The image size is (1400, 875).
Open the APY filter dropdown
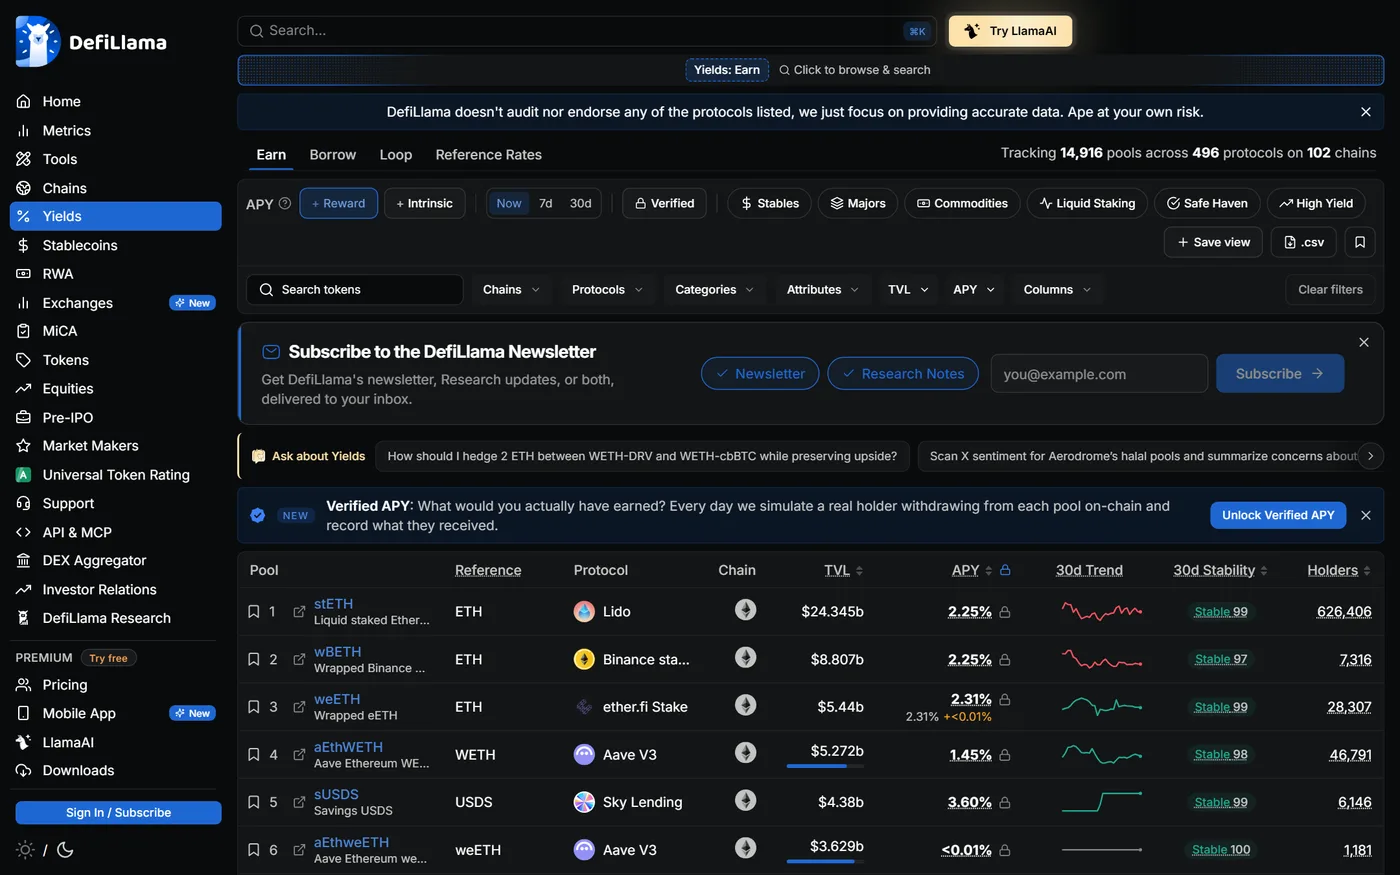point(974,290)
